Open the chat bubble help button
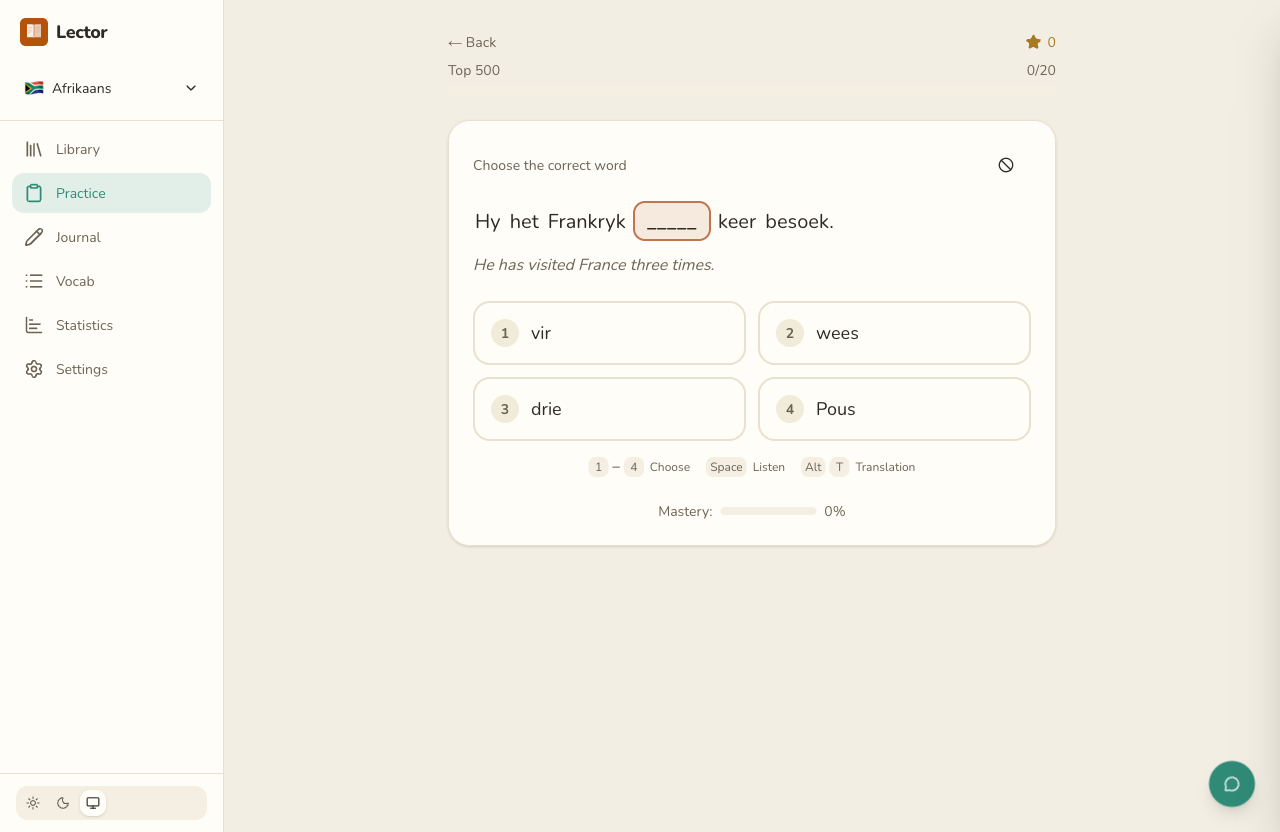The width and height of the screenshot is (1280, 832). point(1232,784)
